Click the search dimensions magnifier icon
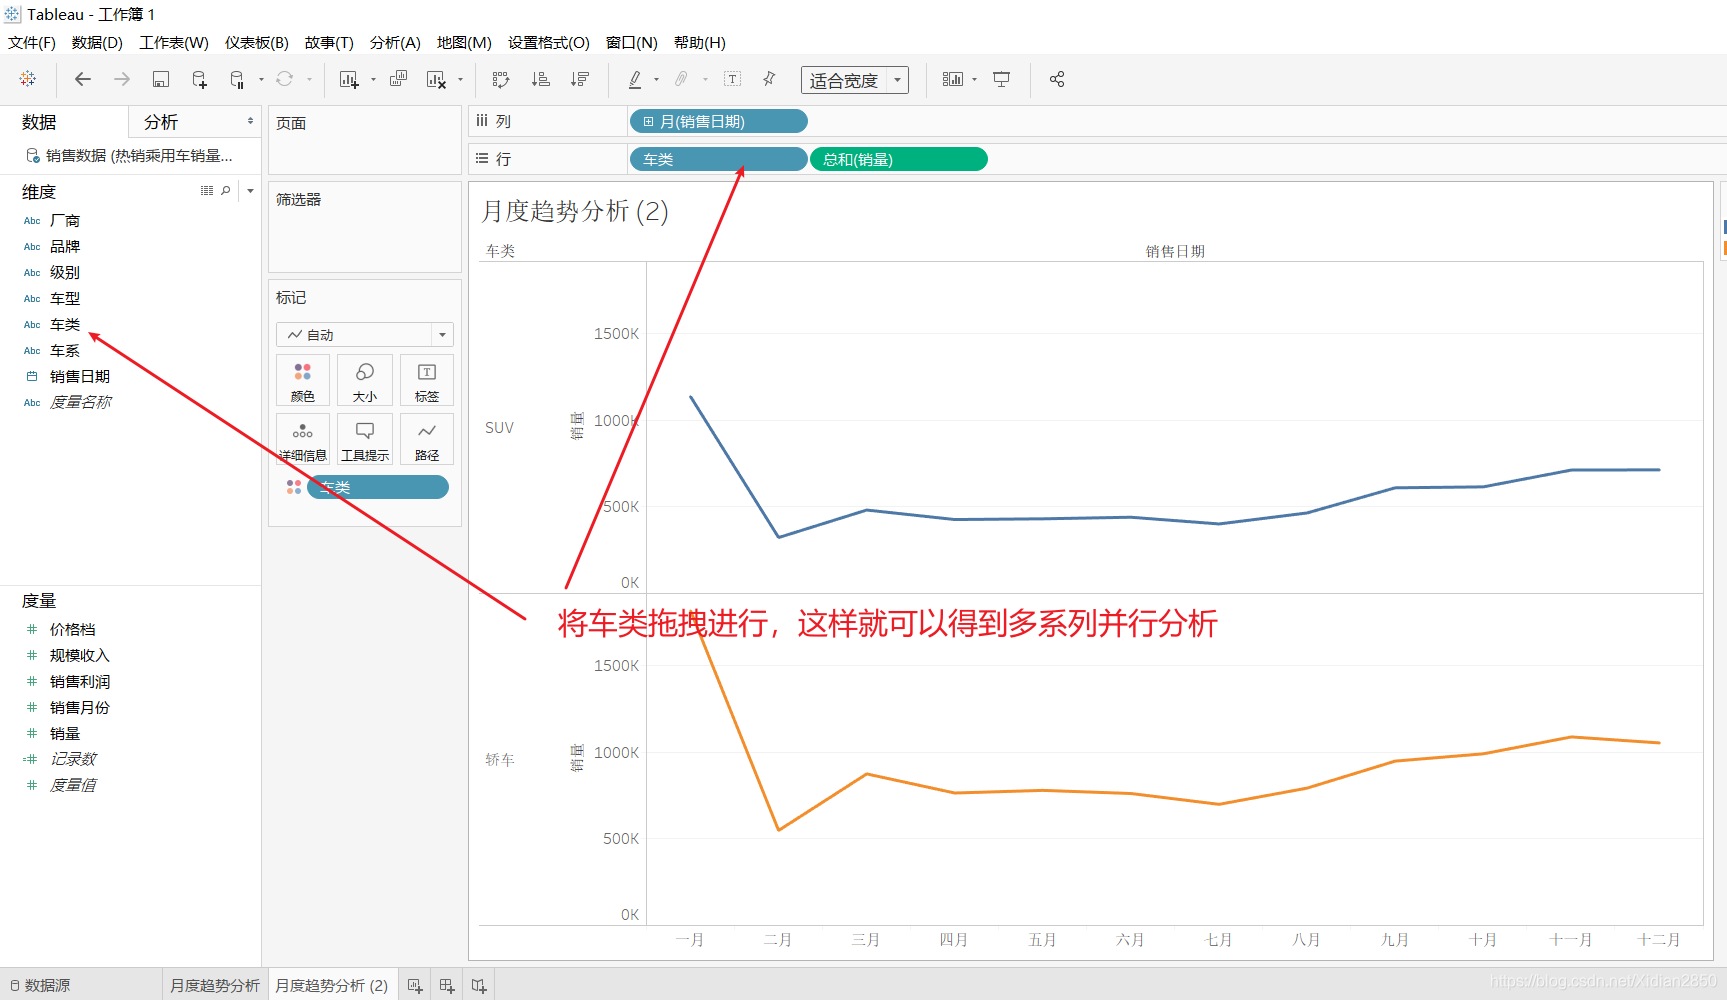 point(226,190)
